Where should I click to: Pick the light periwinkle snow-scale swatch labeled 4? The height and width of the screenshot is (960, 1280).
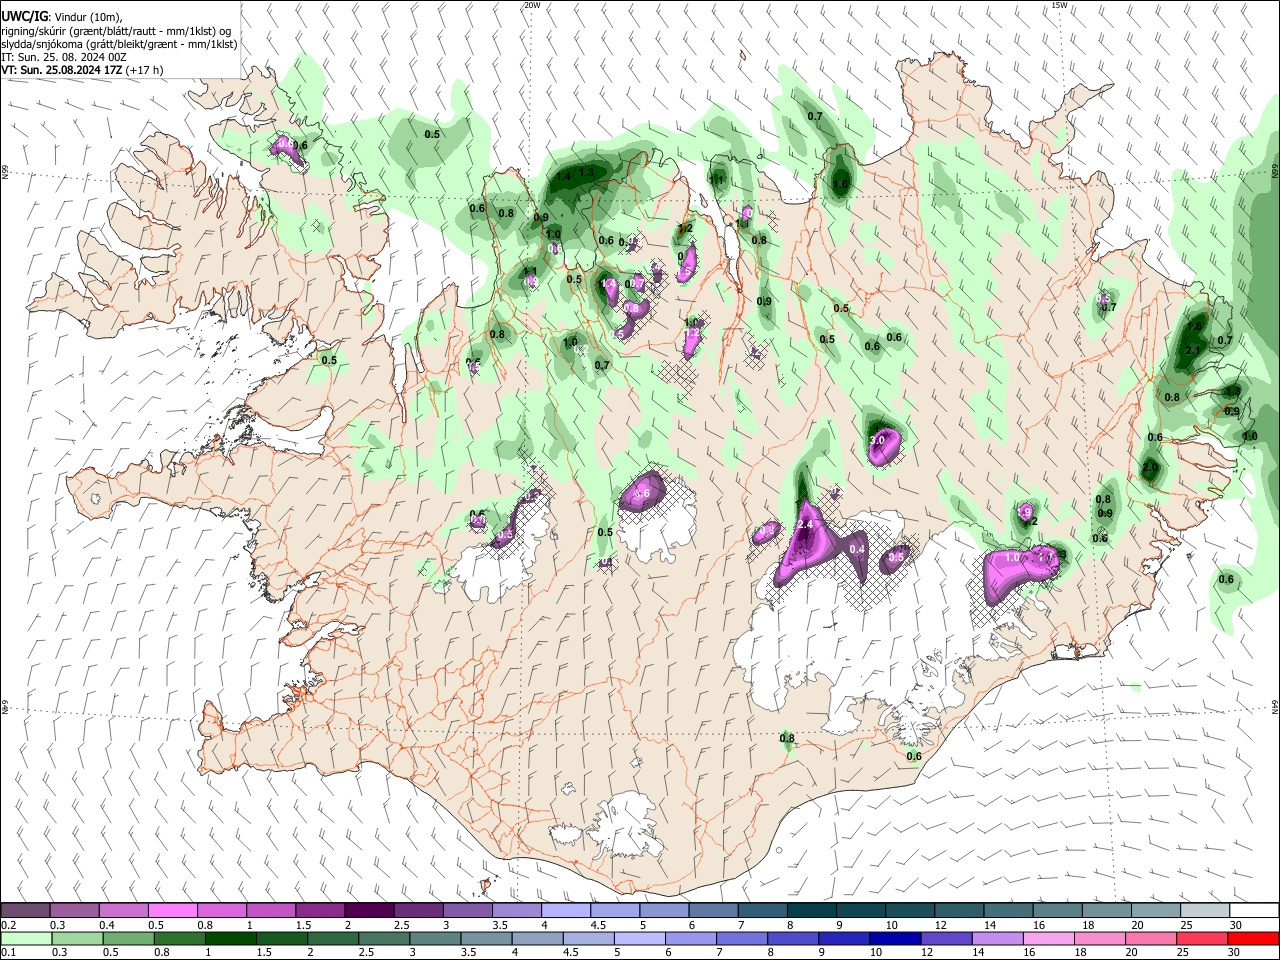point(565,910)
